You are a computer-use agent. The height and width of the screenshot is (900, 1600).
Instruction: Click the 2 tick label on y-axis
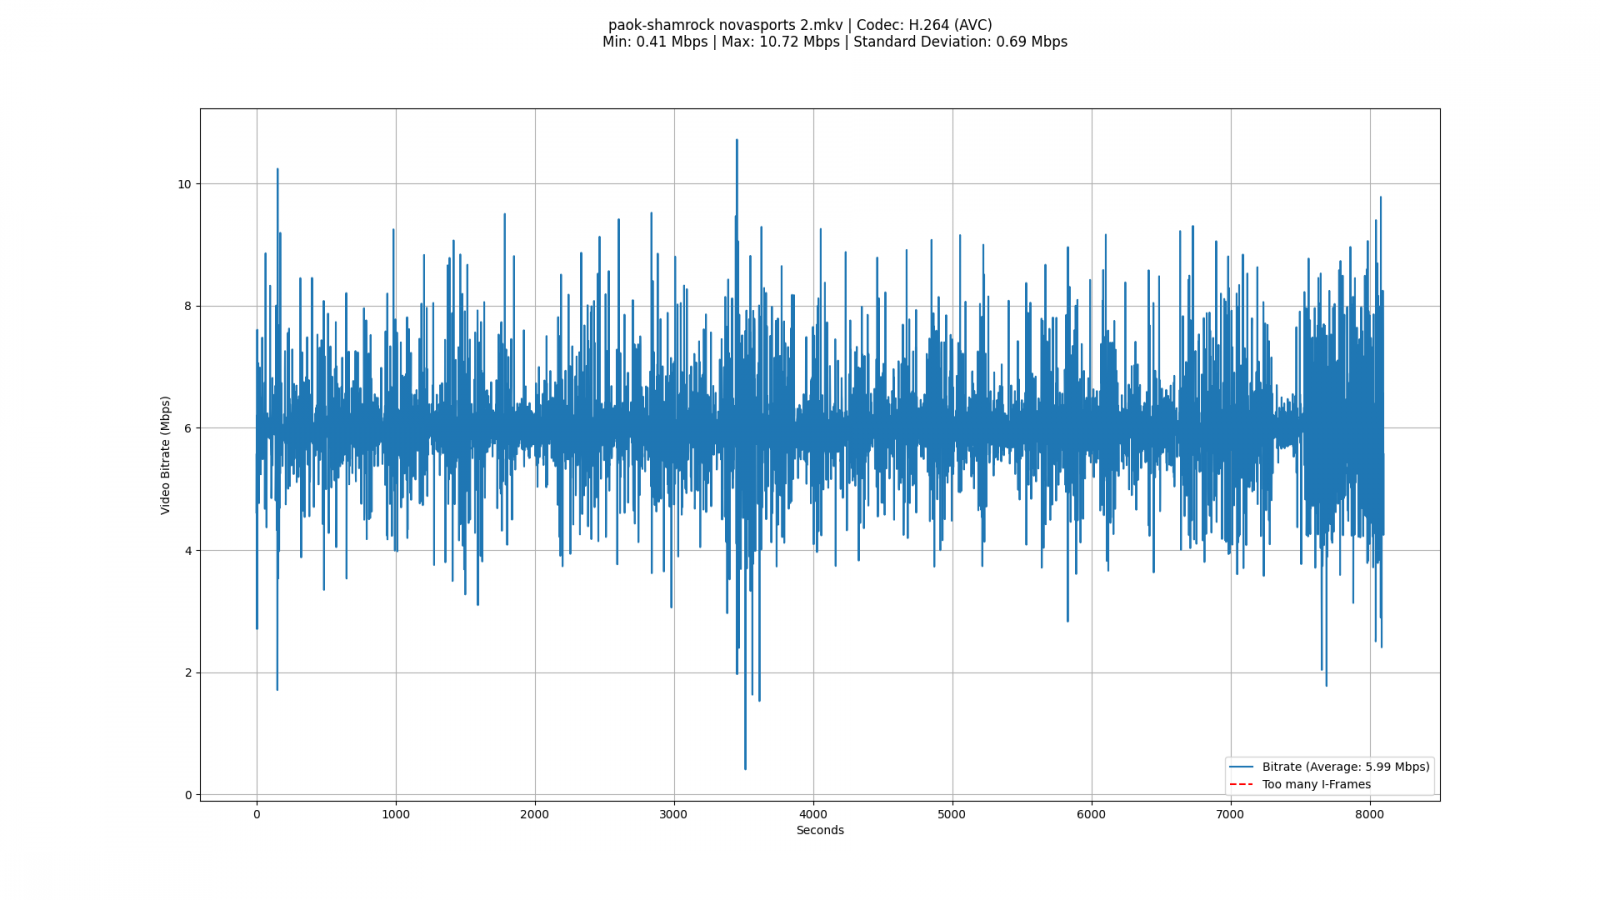(x=187, y=673)
